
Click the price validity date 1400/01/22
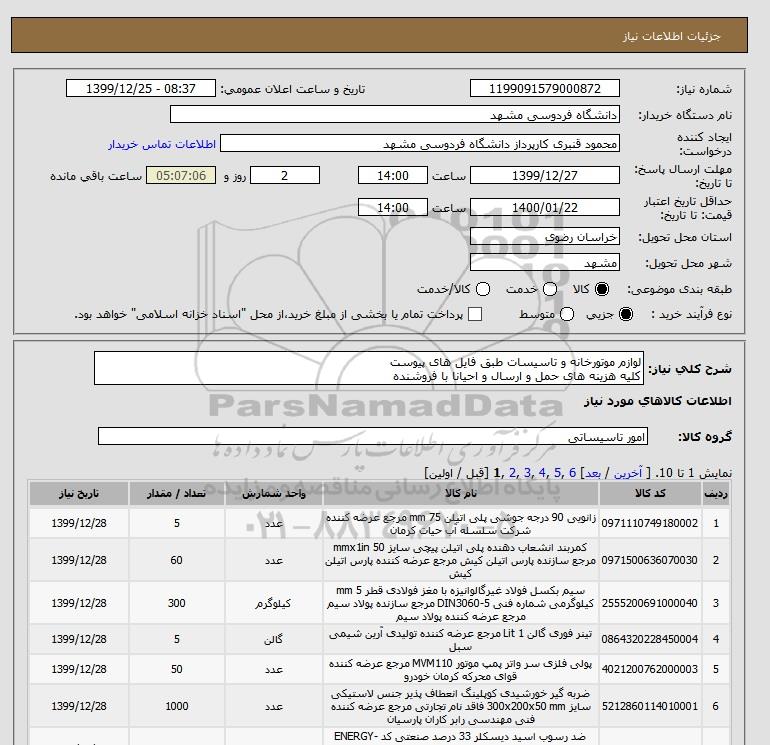click(545, 207)
